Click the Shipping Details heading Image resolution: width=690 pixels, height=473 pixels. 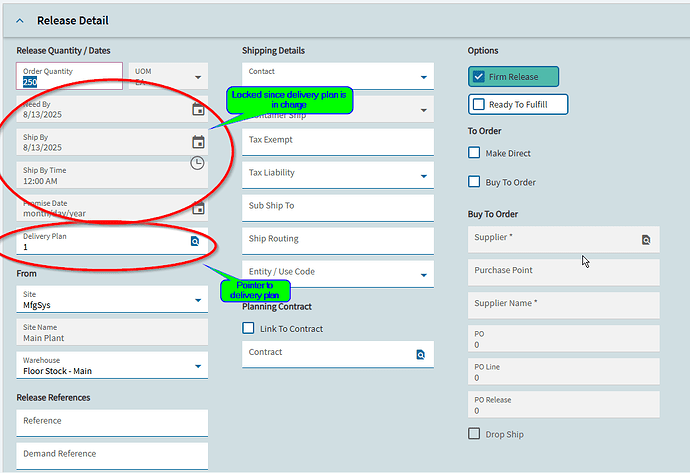coord(273,51)
